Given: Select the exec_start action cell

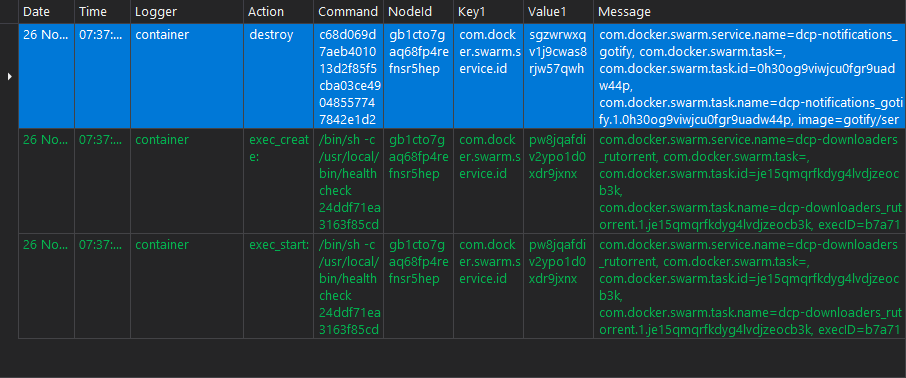Looking at the screenshot, I should pos(279,286).
